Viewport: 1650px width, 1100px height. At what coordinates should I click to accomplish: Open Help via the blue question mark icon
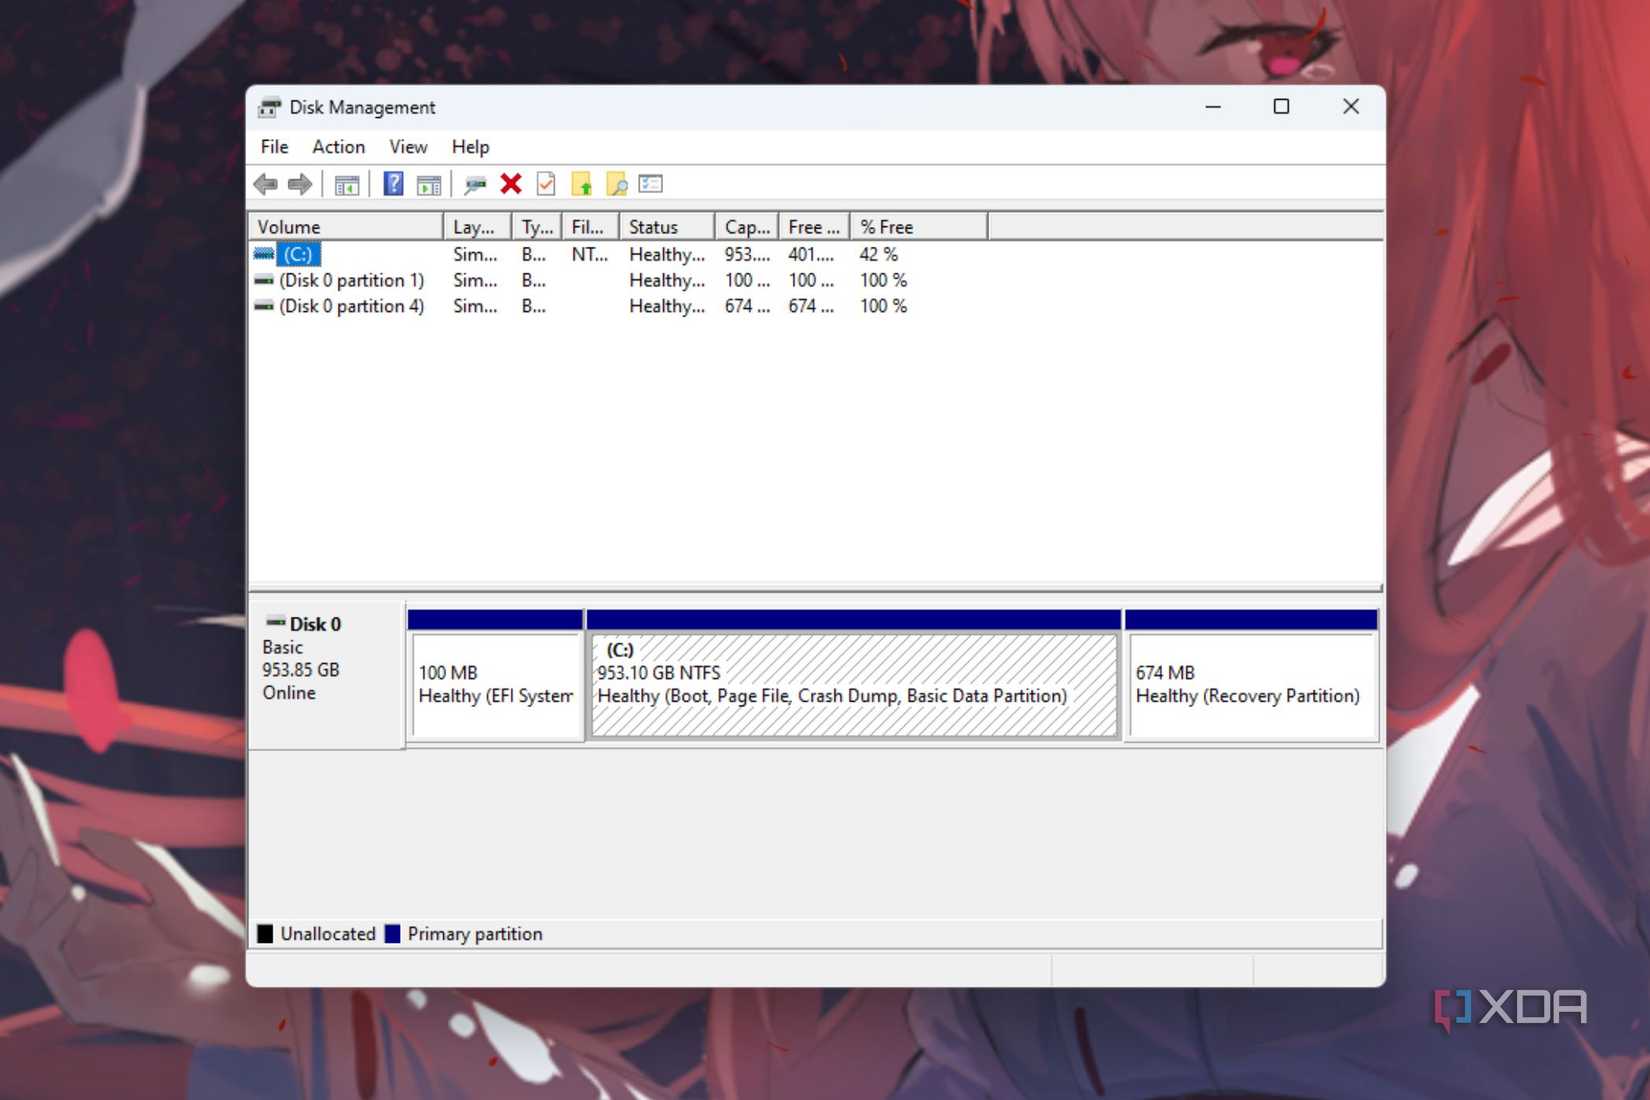point(392,183)
